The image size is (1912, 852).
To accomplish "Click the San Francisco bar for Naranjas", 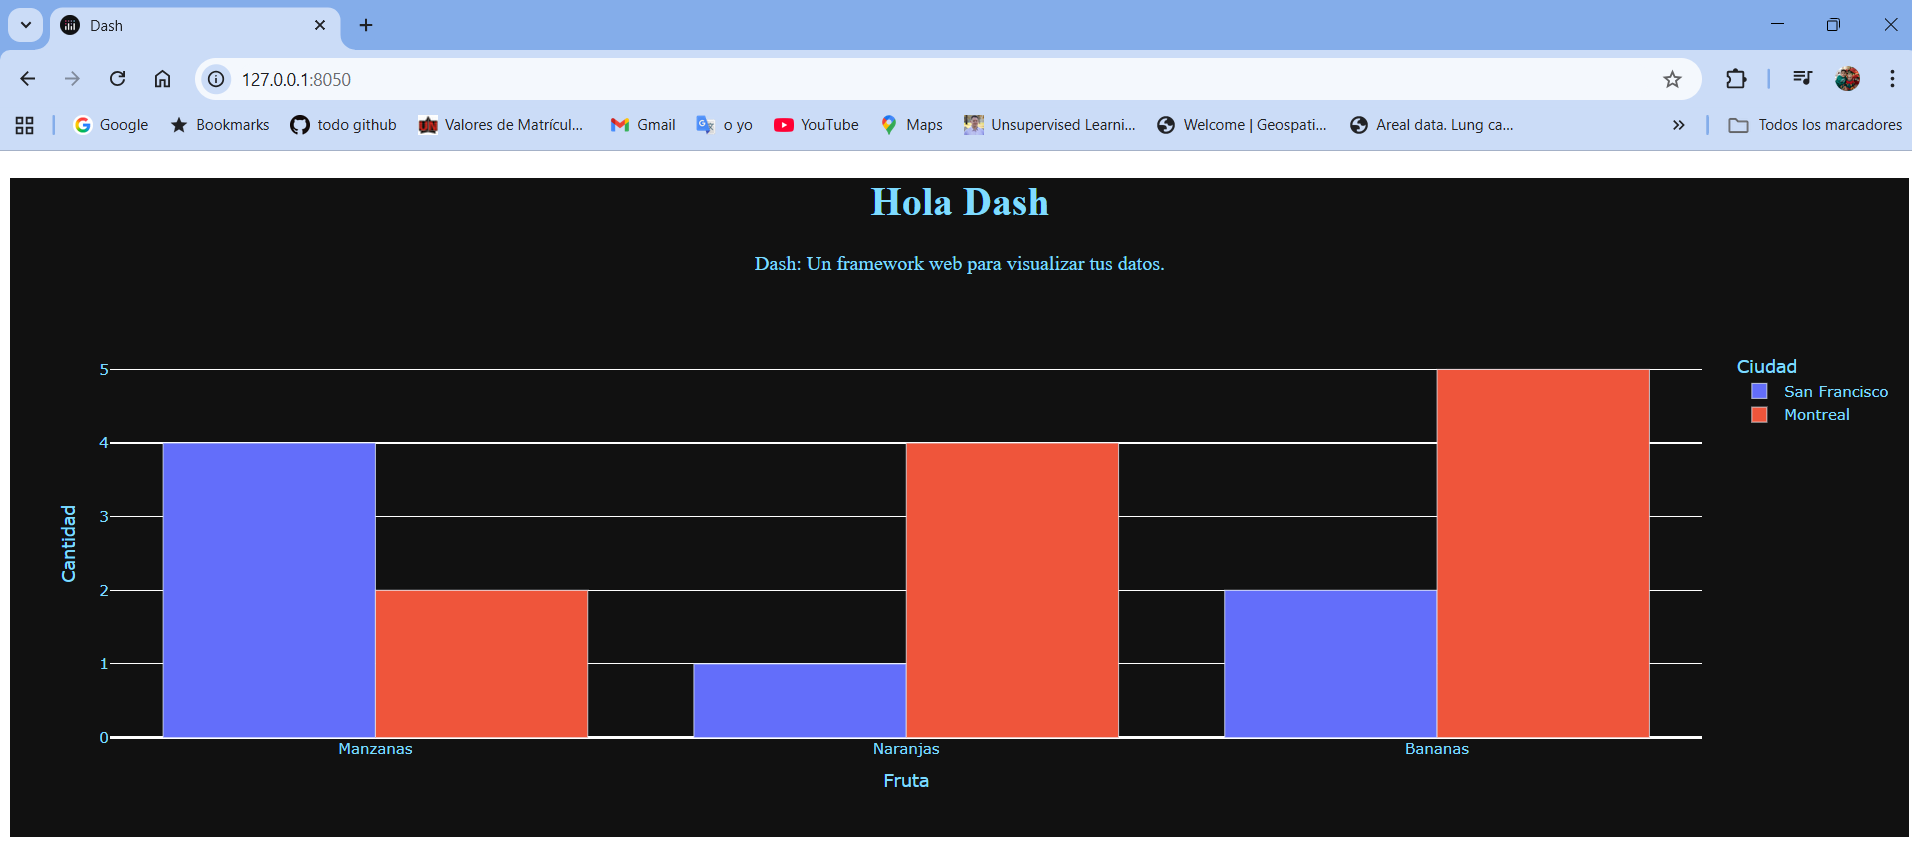I will (x=800, y=700).
